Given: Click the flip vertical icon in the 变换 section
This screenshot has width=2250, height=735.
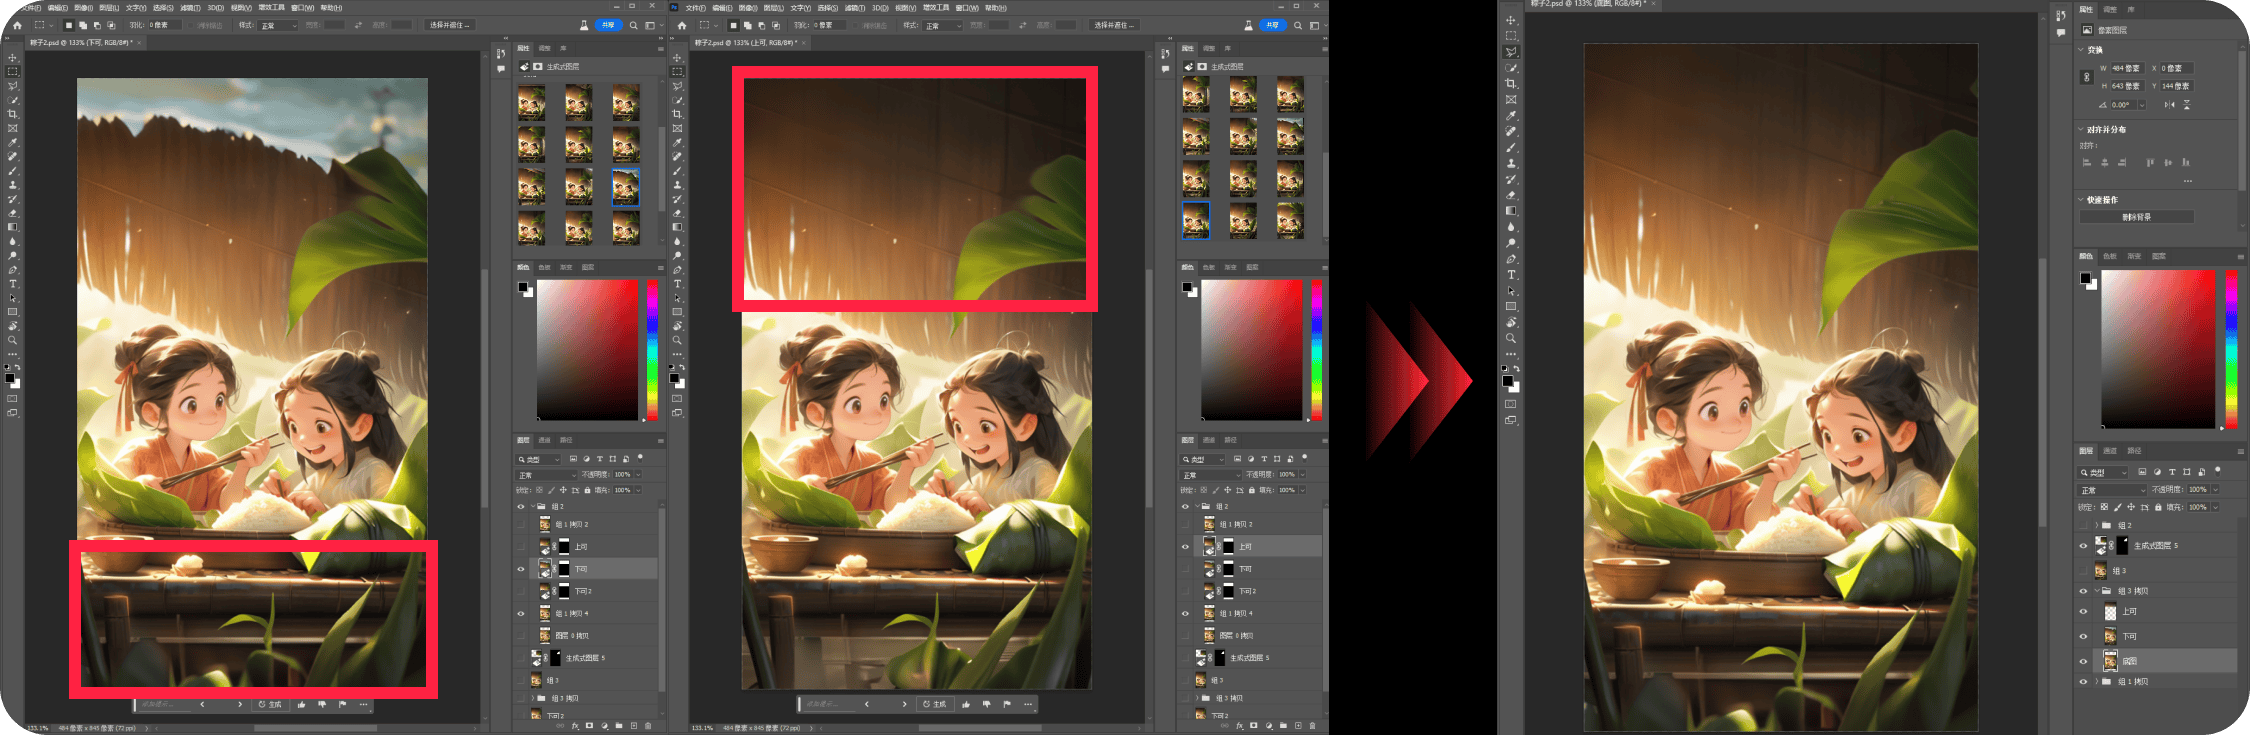Looking at the screenshot, I should click(x=2187, y=104).
